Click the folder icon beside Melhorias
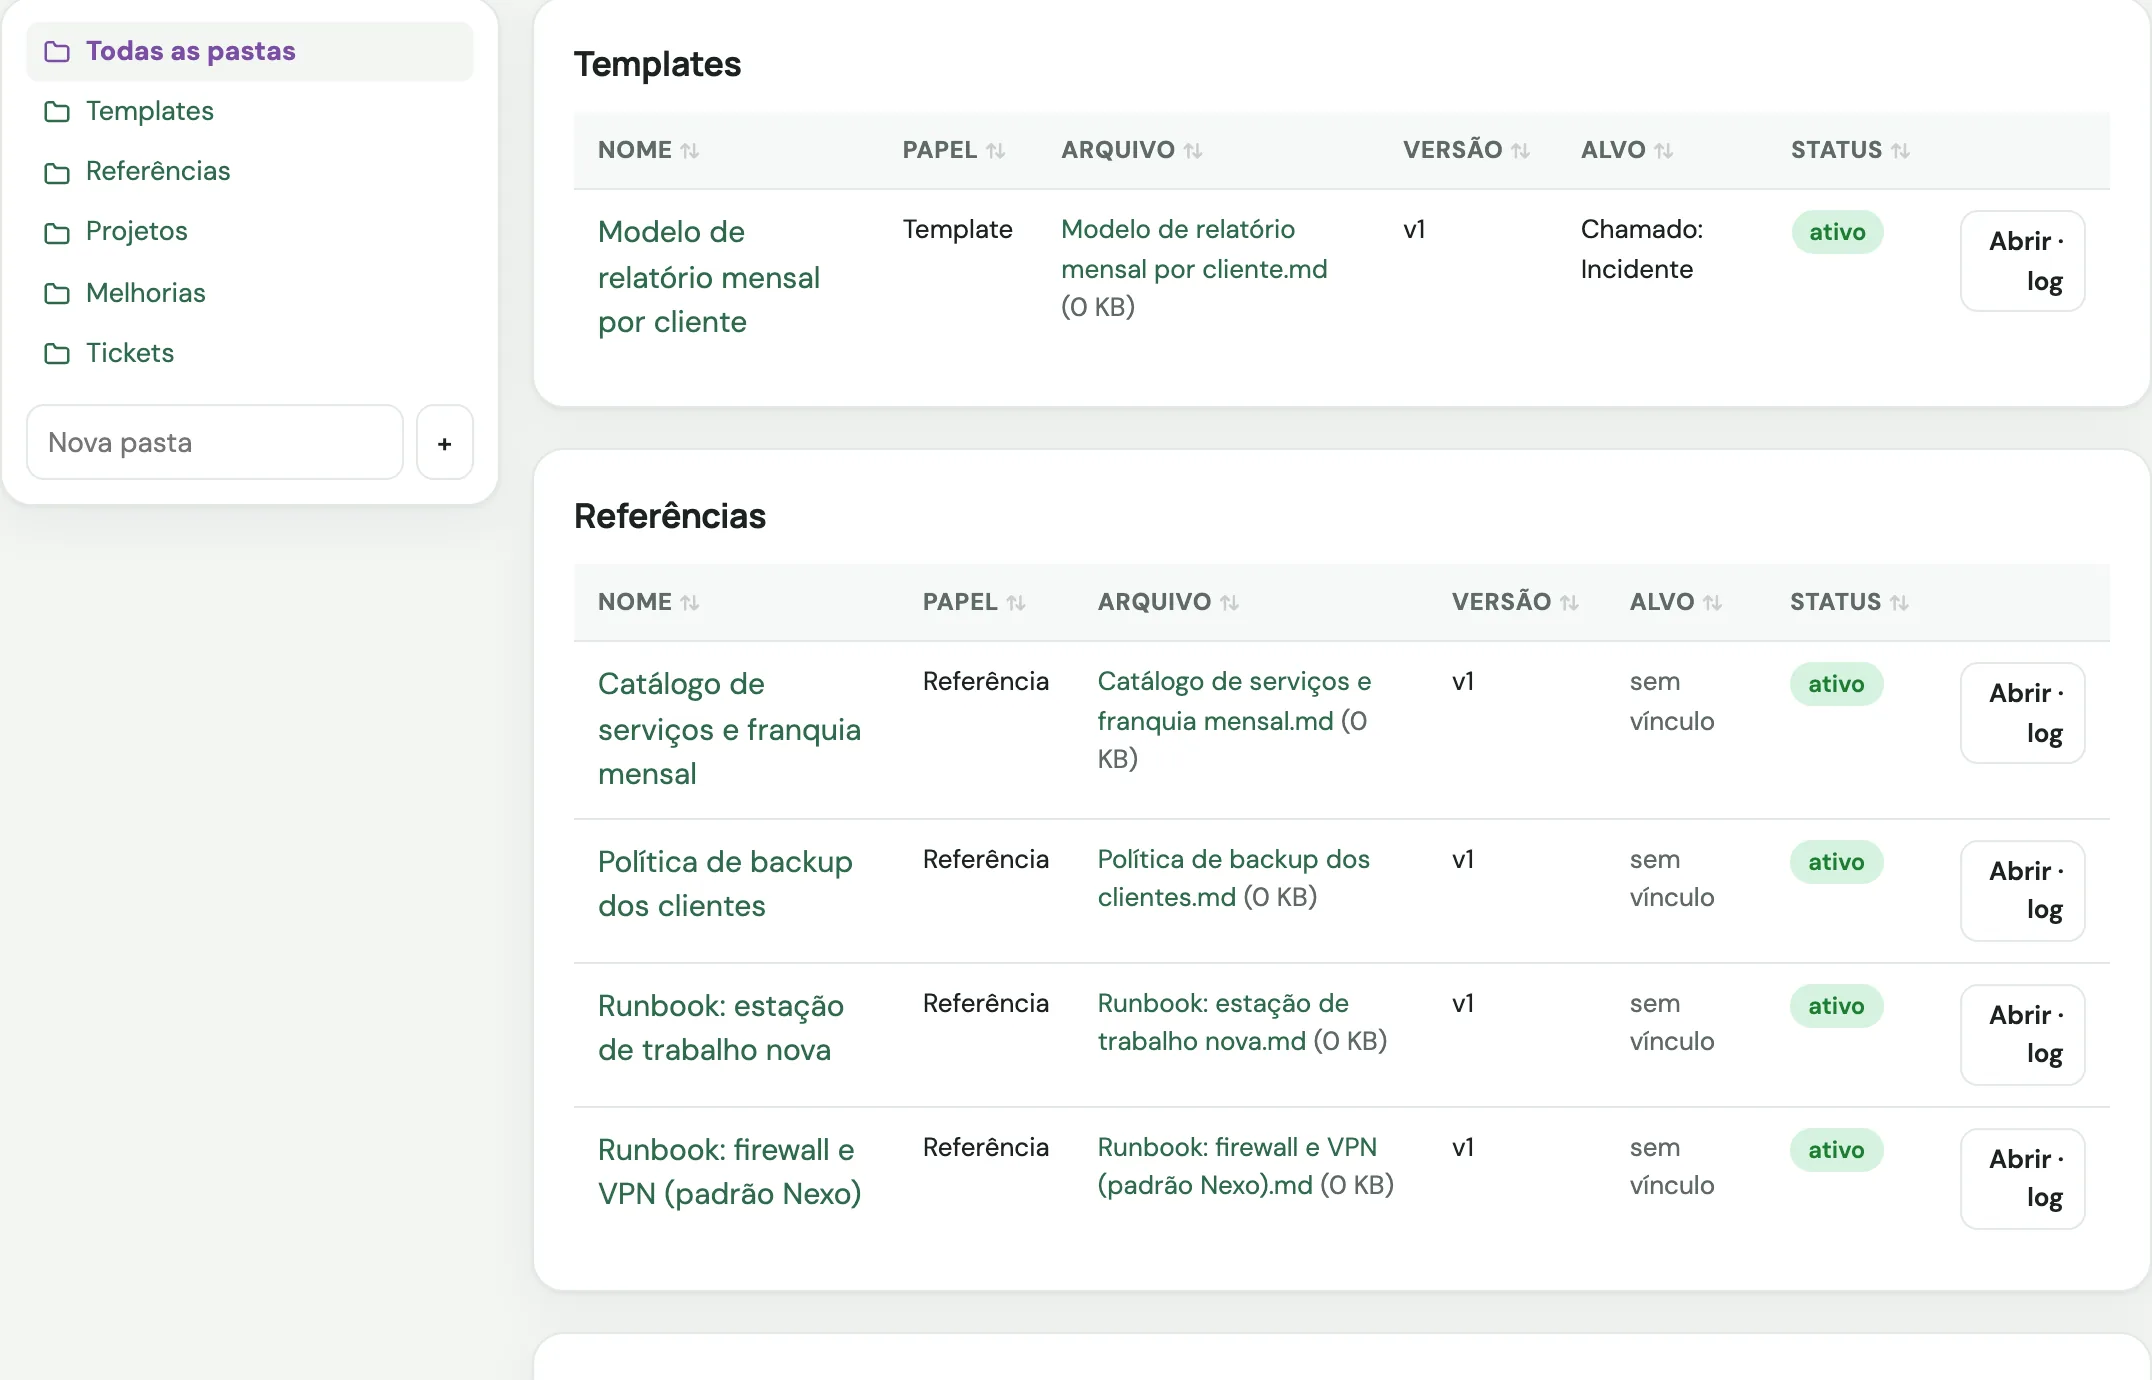 57,293
